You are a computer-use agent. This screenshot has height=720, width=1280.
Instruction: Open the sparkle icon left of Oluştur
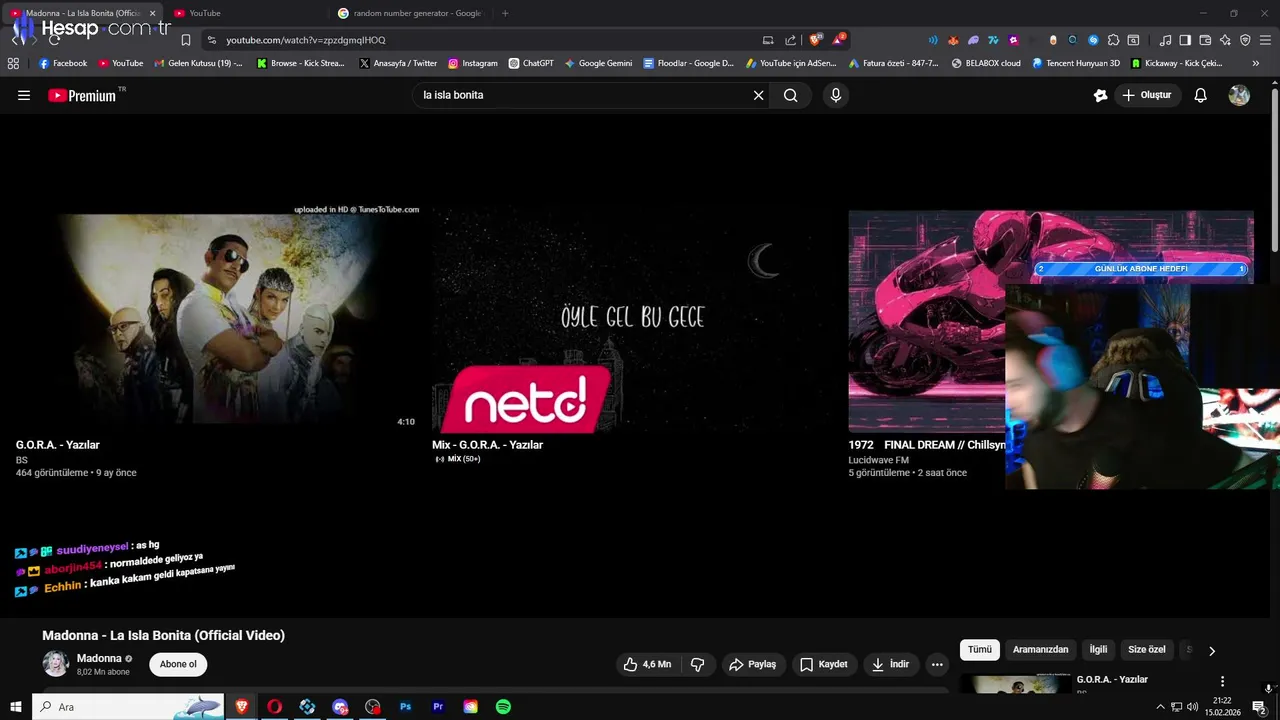click(x=1100, y=96)
